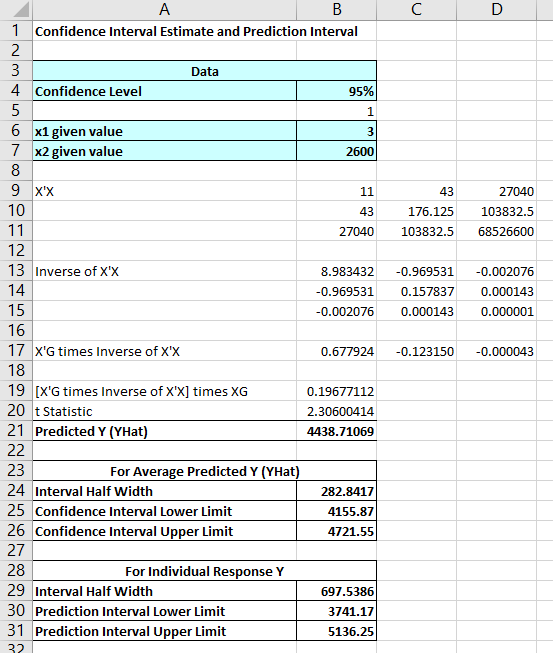Select the x1 value cell showing 3
Screen dimensions: 553x653
pos(336,131)
